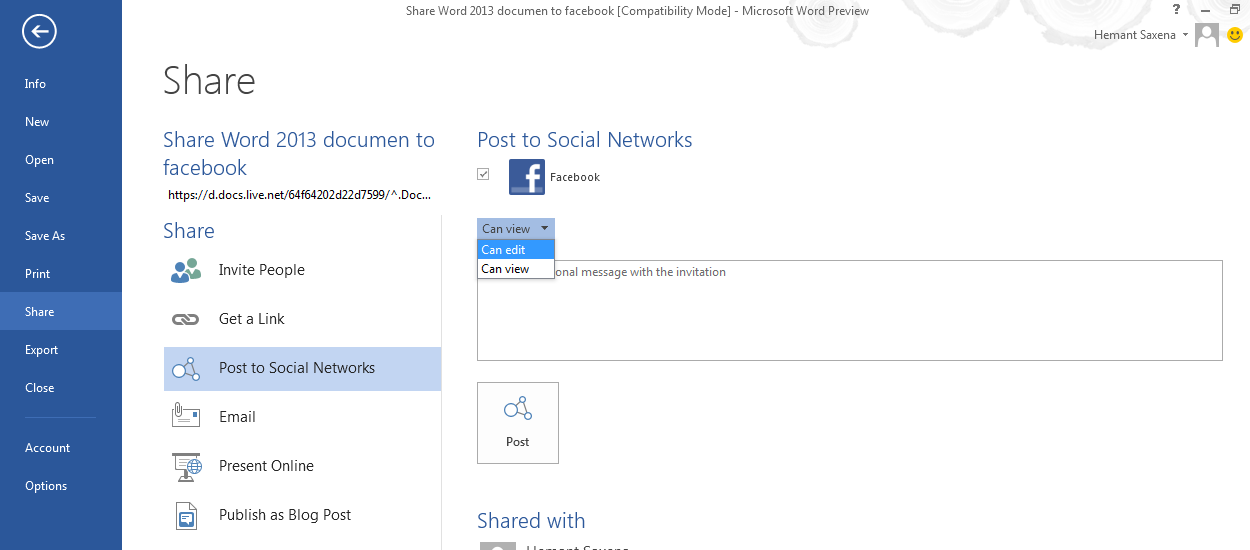Image resolution: width=1250 pixels, height=550 pixels.
Task: Click the back arrow circle icon
Action: [x=40, y=33]
